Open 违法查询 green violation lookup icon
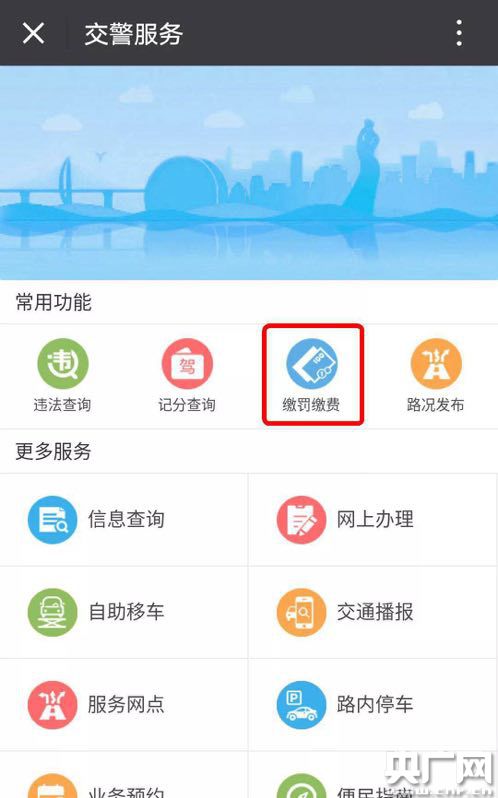 pos(63,363)
